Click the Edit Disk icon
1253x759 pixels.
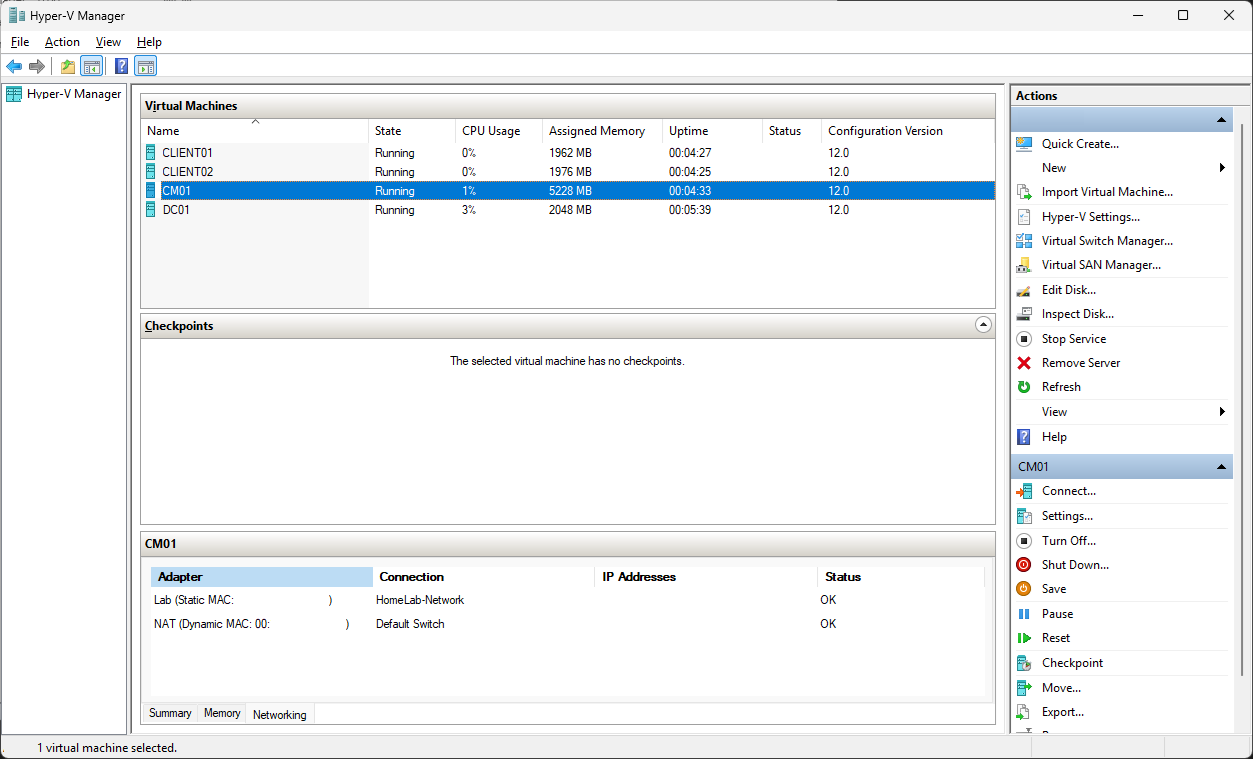(x=1024, y=290)
